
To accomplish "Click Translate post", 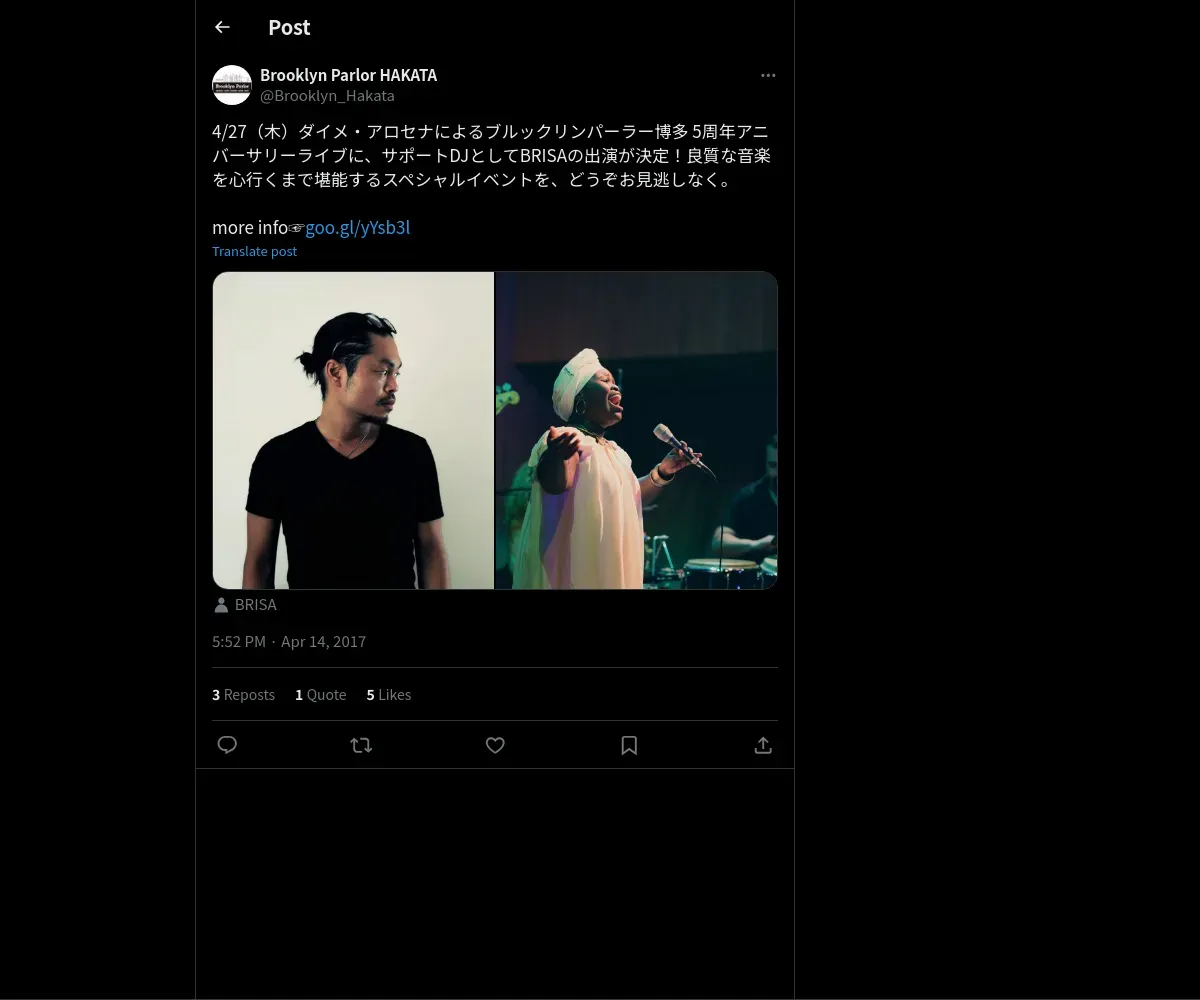I will 254,251.
